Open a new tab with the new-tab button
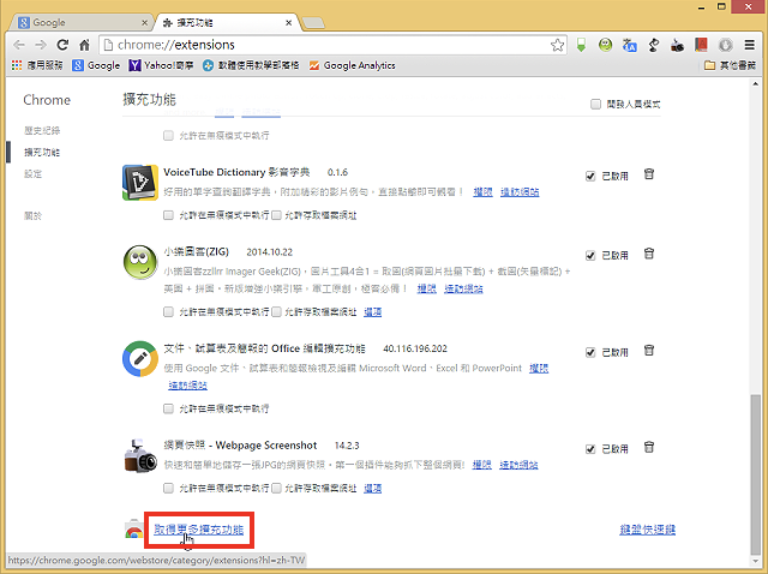 313,23
